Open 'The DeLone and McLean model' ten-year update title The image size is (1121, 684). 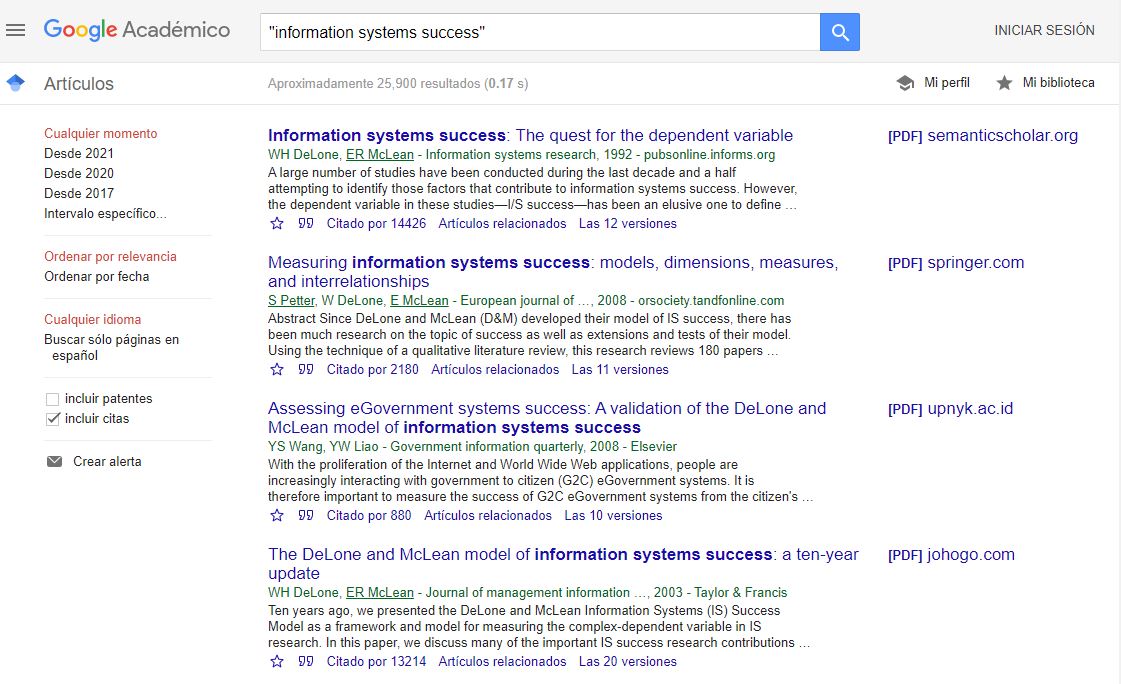[563, 563]
